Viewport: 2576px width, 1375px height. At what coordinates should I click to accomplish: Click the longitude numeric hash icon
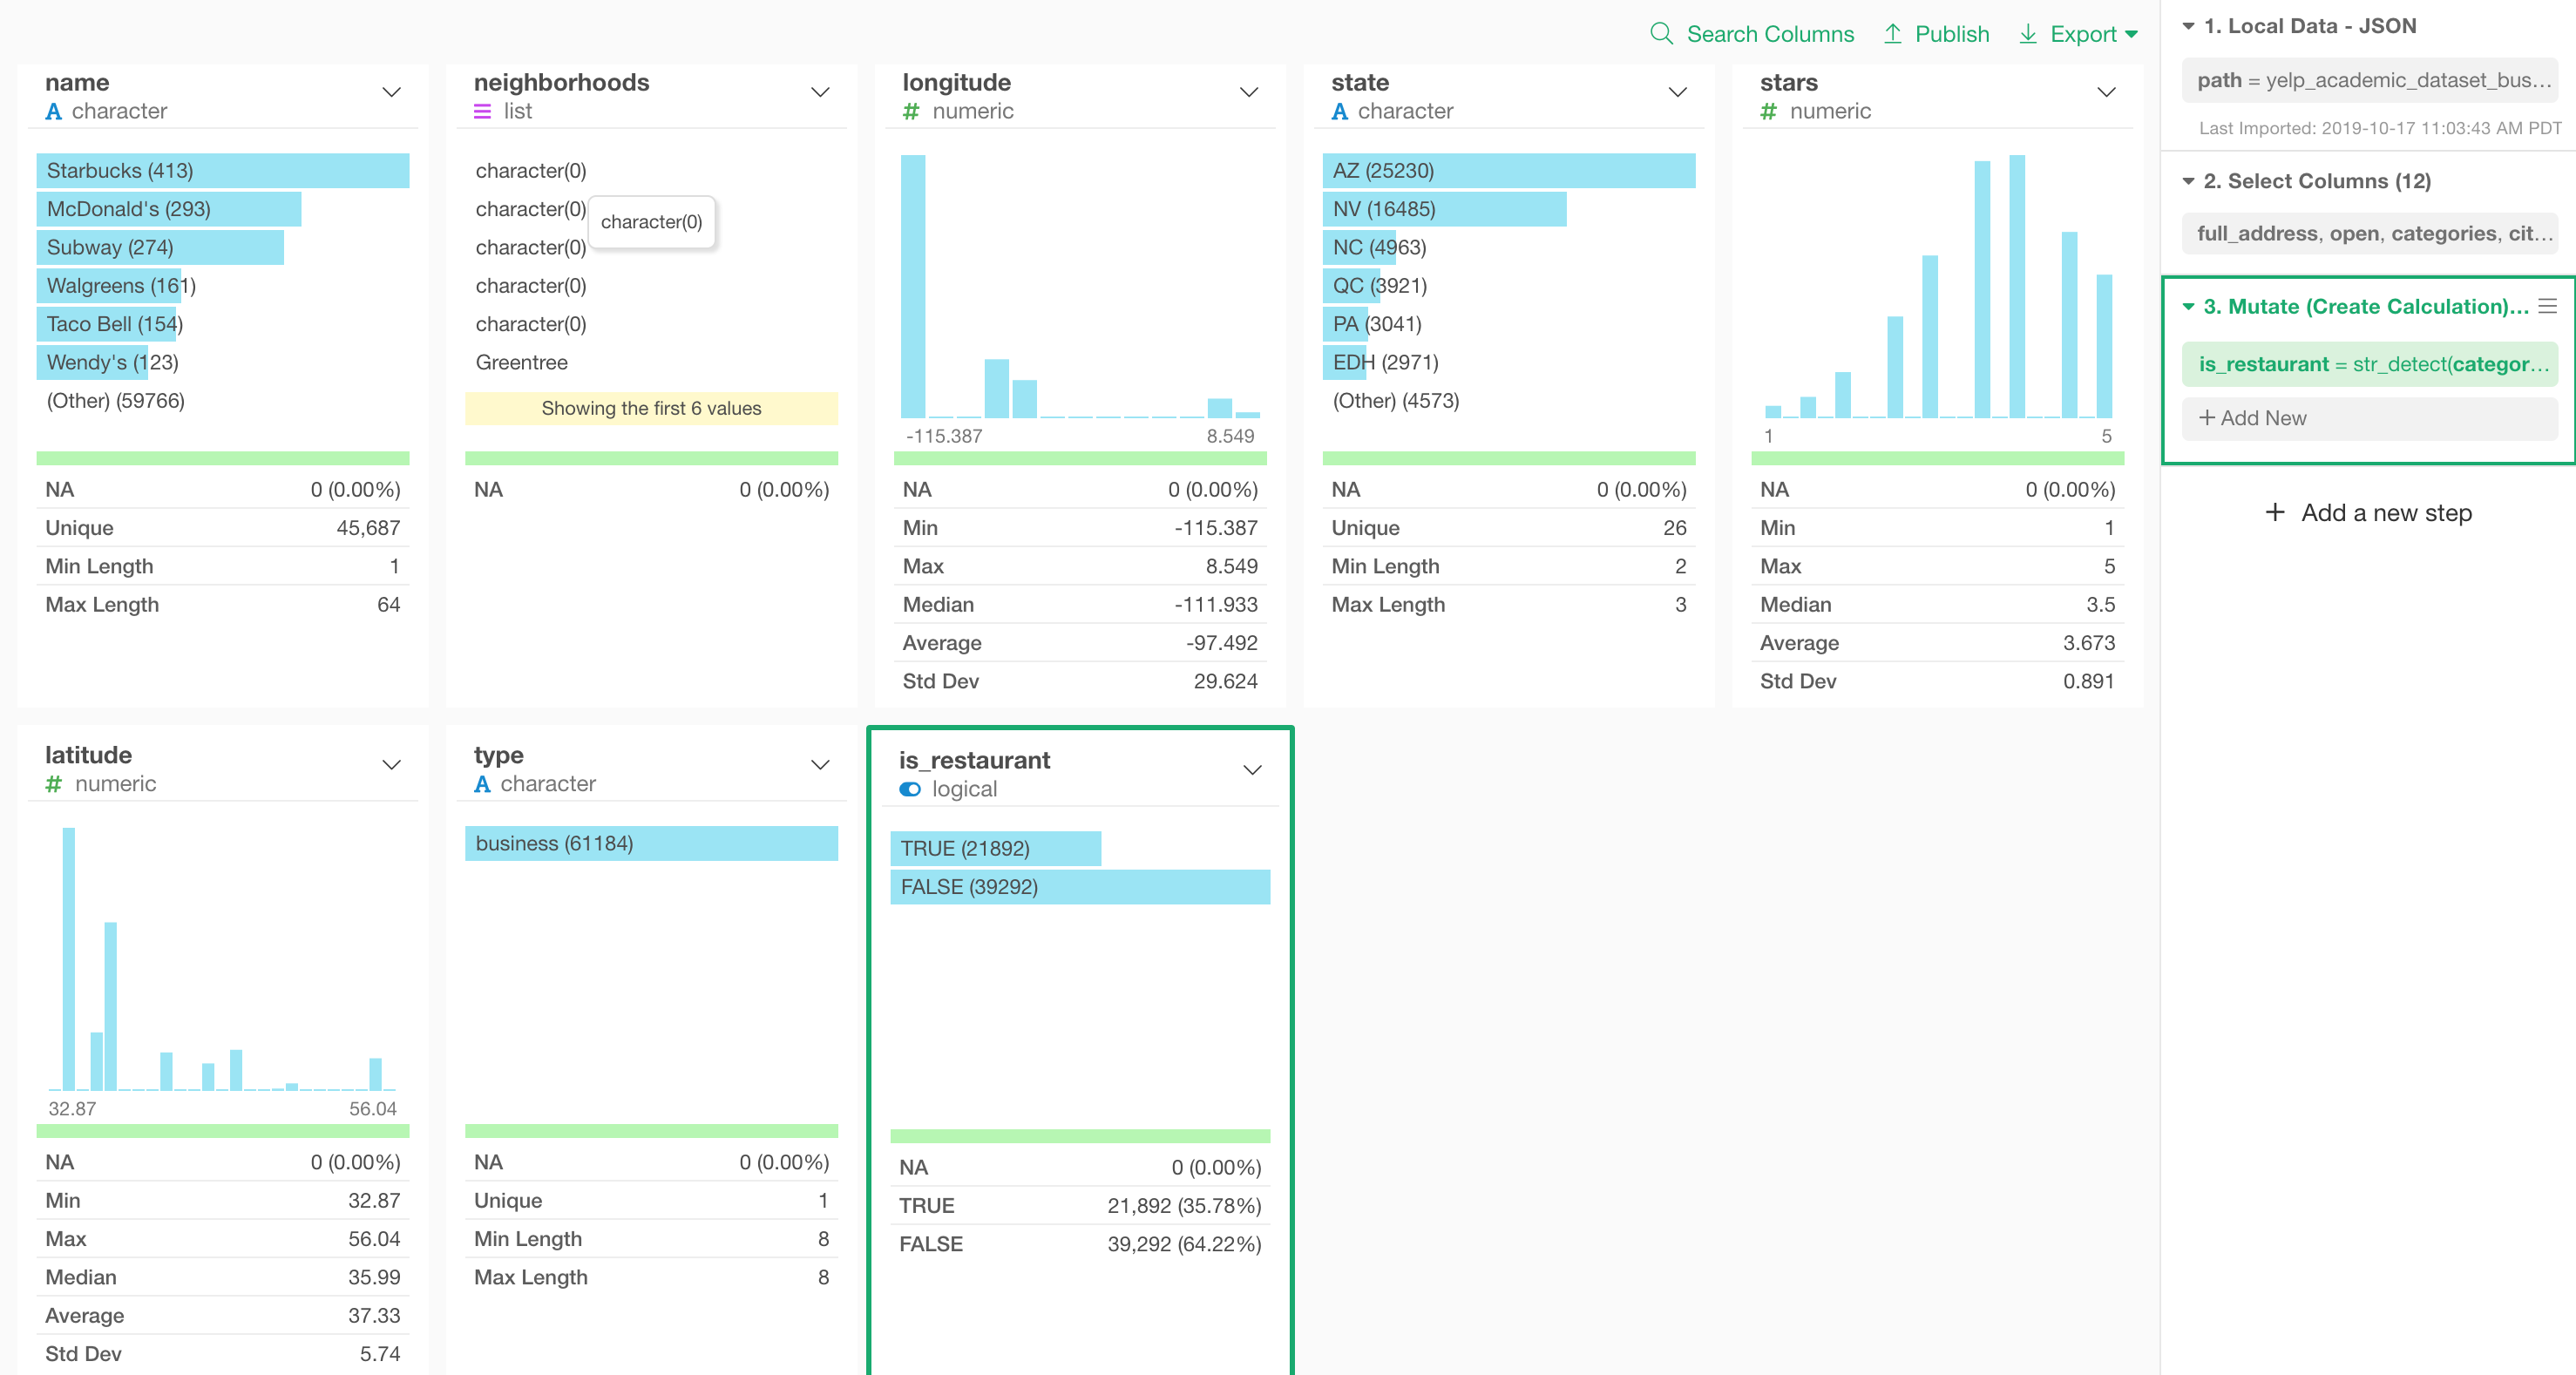coord(910,112)
